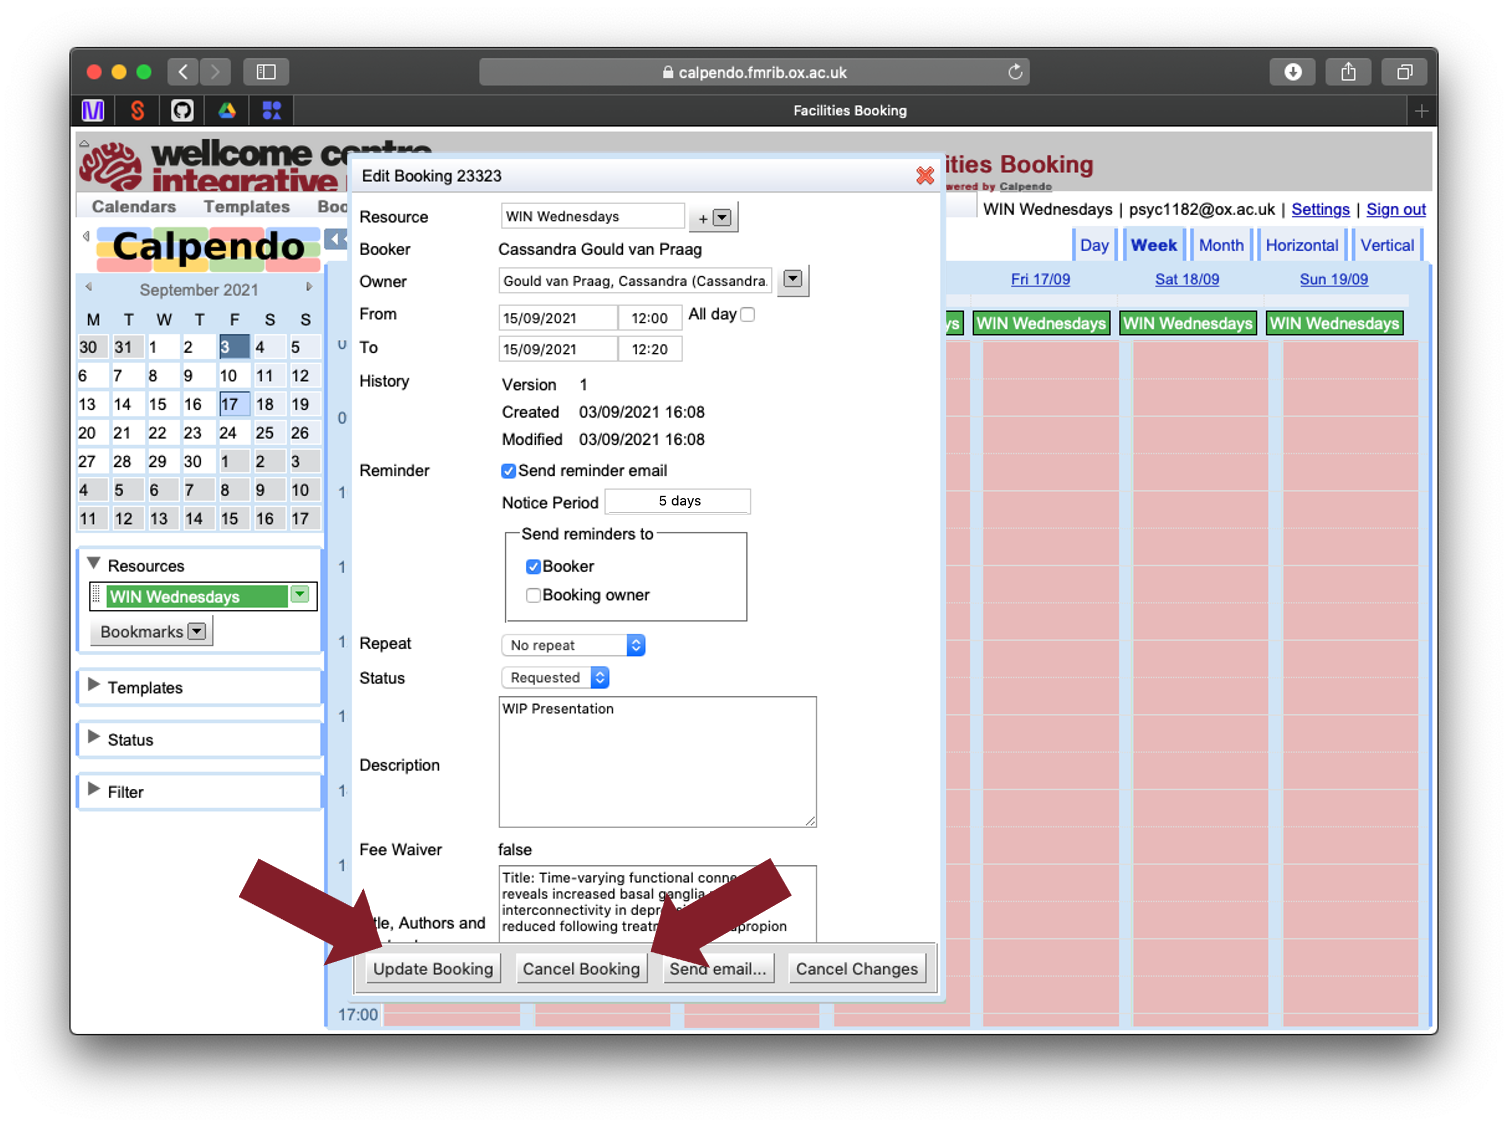Close the Edit Booking dialog with red X
This screenshot has width=1508, height=1127.
[925, 176]
